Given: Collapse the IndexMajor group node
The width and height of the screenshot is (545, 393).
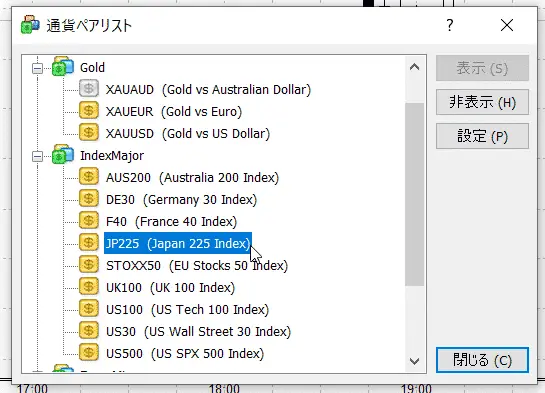Looking at the screenshot, I should pyautogui.click(x=37, y=156).
